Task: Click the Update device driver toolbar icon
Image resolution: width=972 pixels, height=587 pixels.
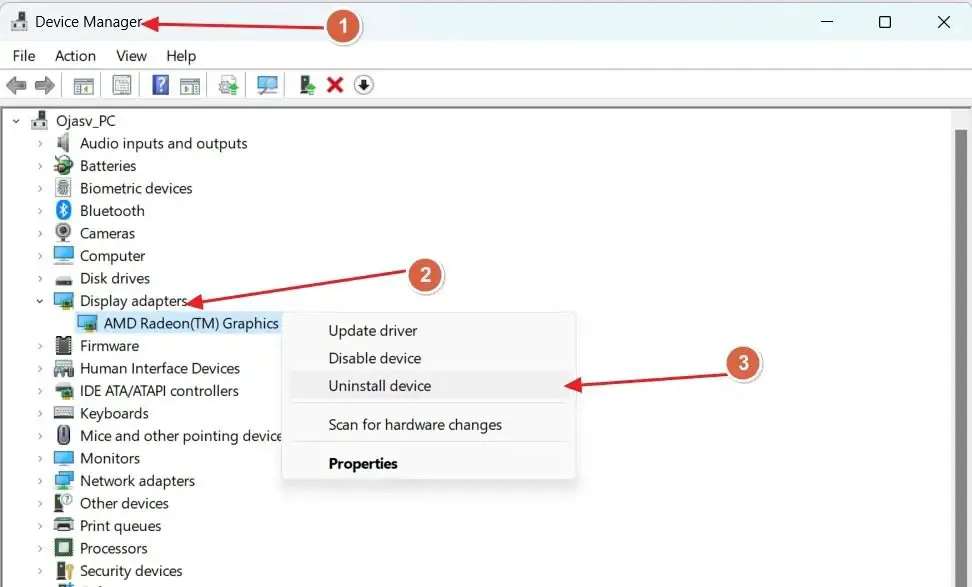Action: 228,85
